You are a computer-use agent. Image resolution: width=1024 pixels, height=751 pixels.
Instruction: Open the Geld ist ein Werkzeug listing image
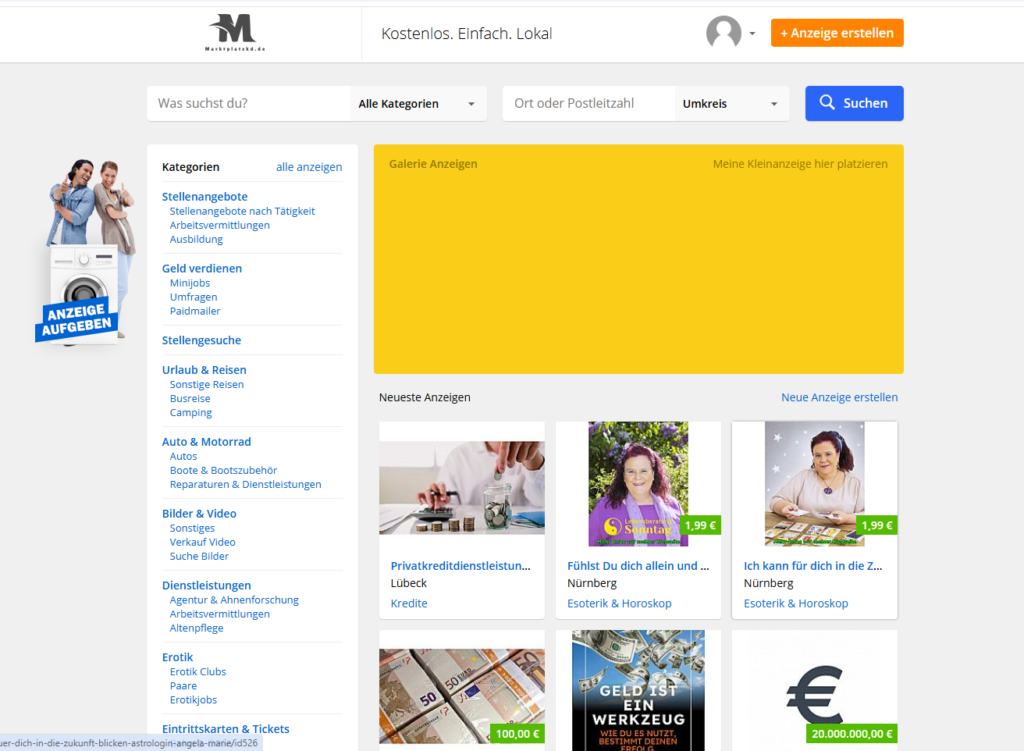638,690
